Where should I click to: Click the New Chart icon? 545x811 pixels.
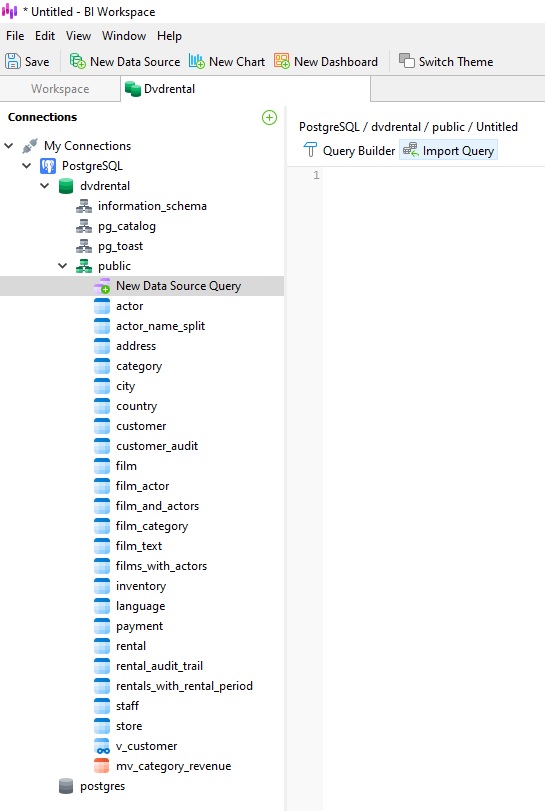[x=196, y=62]
